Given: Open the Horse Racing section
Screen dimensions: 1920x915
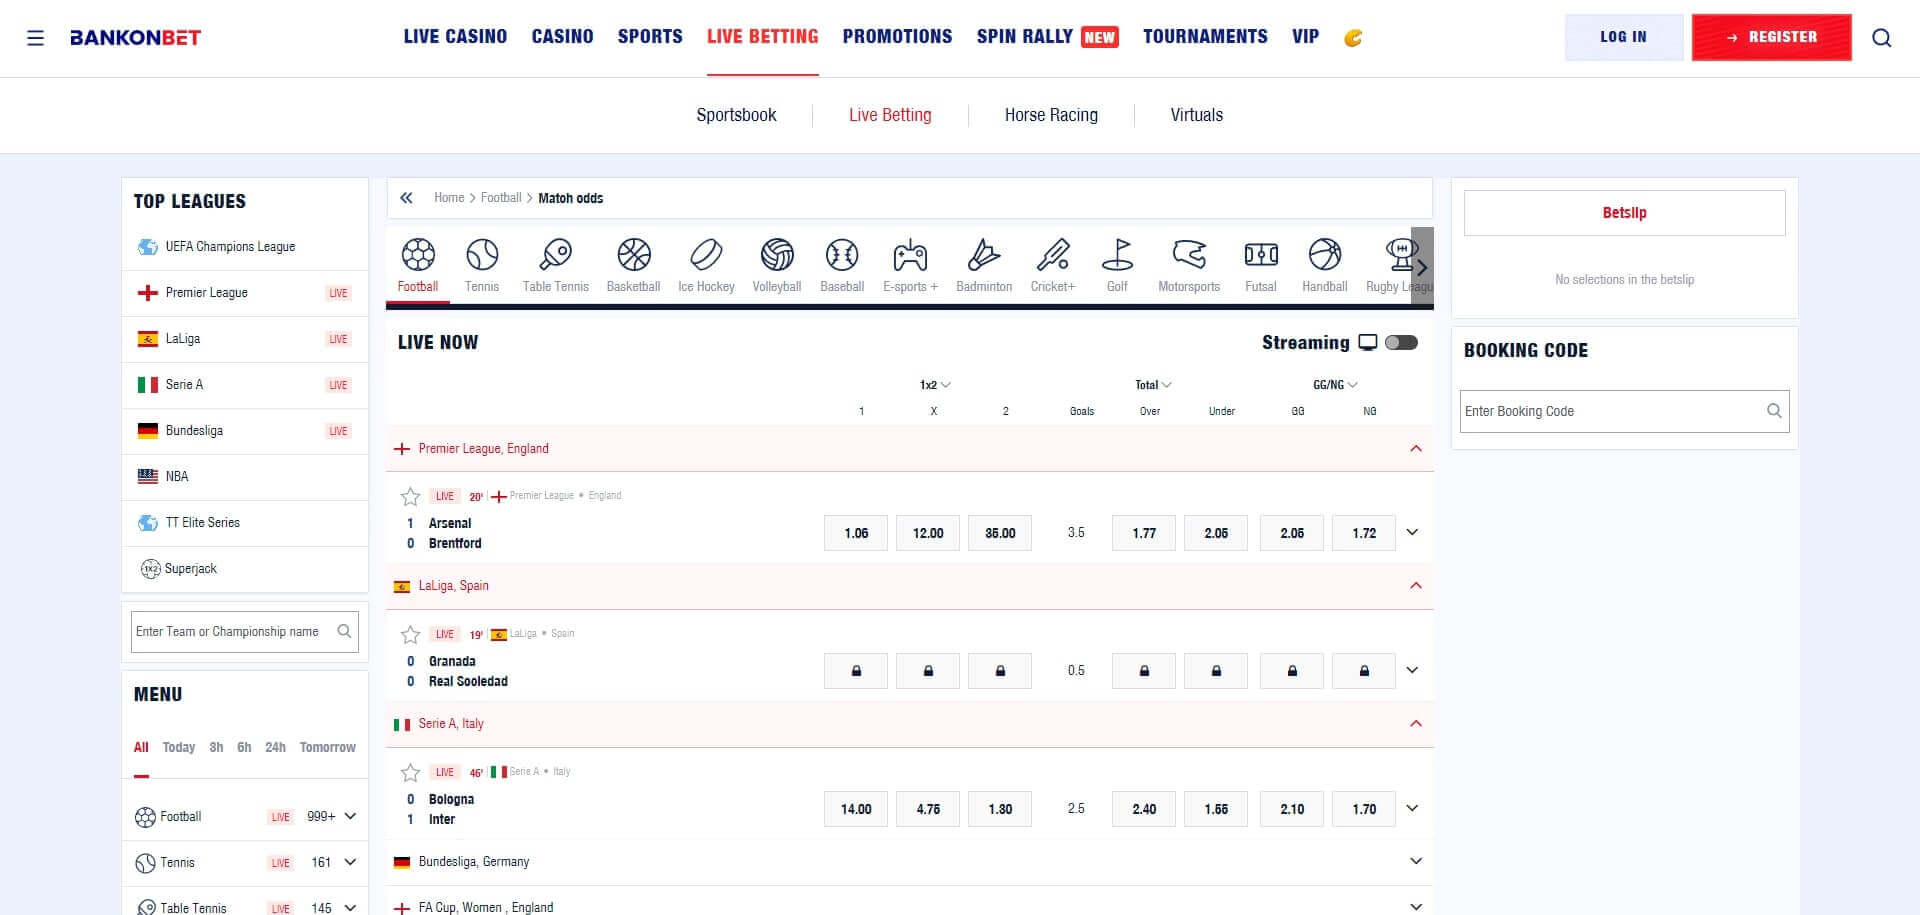Looking at the screenshot, I should (x=1051, y=114).
